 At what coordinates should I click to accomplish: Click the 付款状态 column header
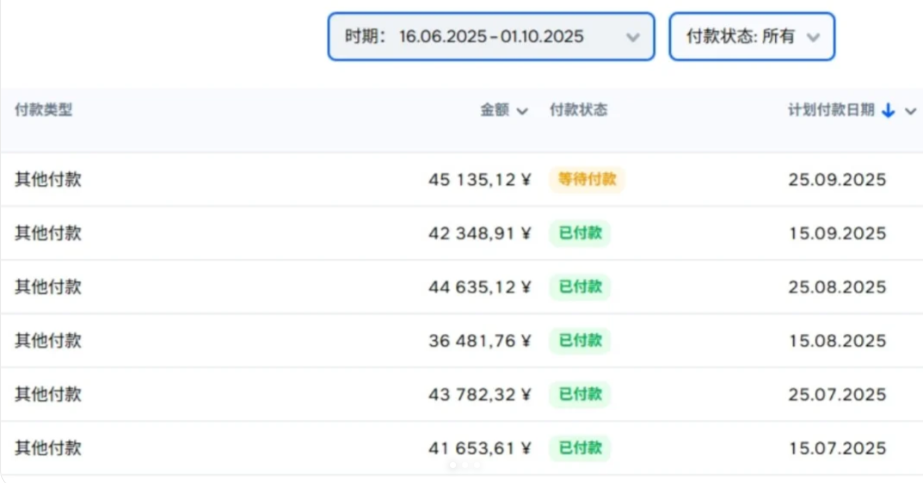[x=578, y=111]
